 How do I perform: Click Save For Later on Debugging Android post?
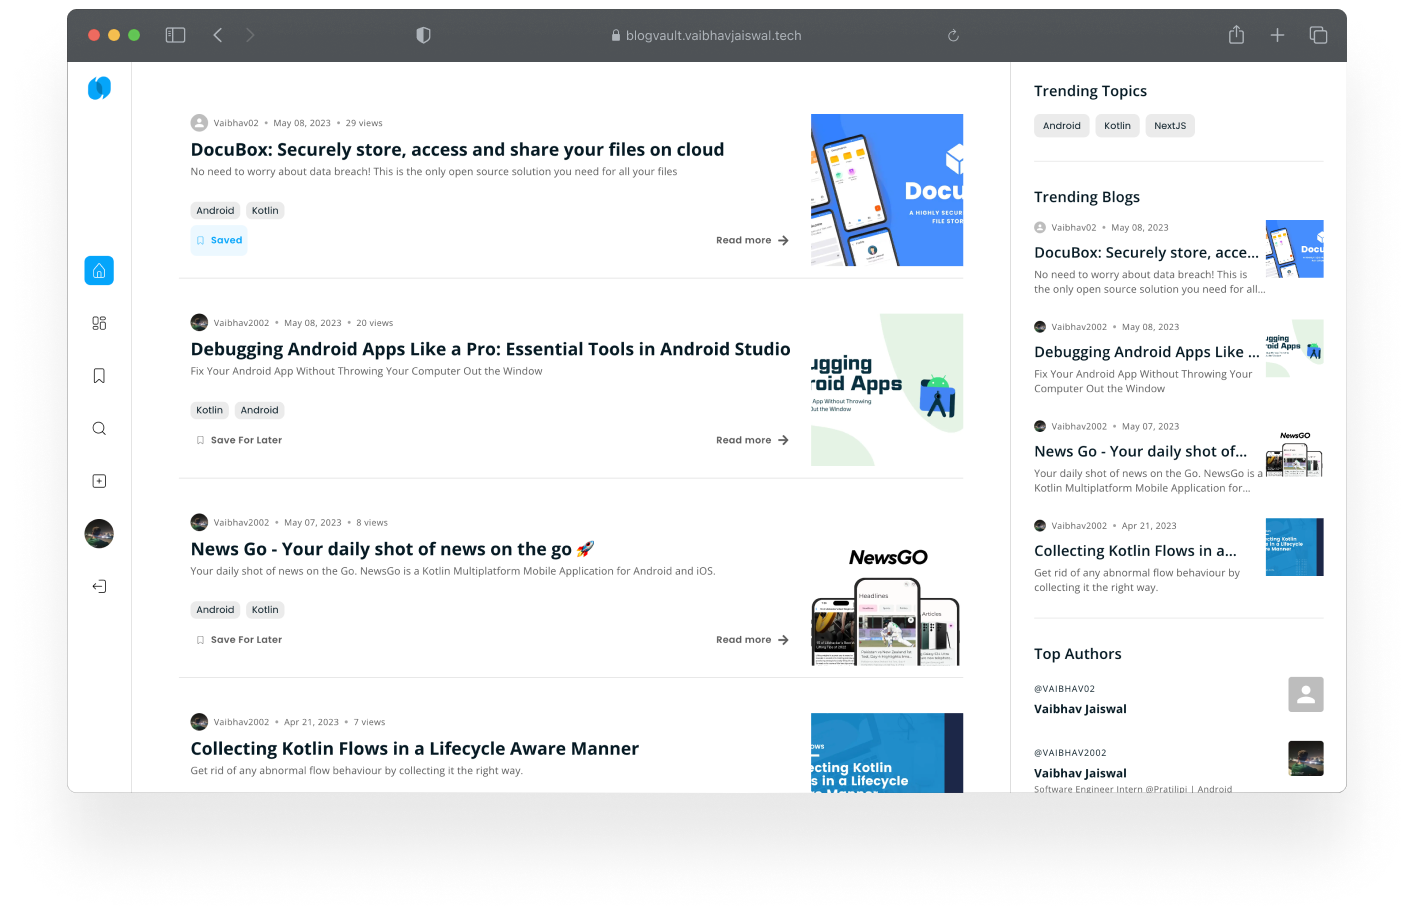tap(239, 440)
